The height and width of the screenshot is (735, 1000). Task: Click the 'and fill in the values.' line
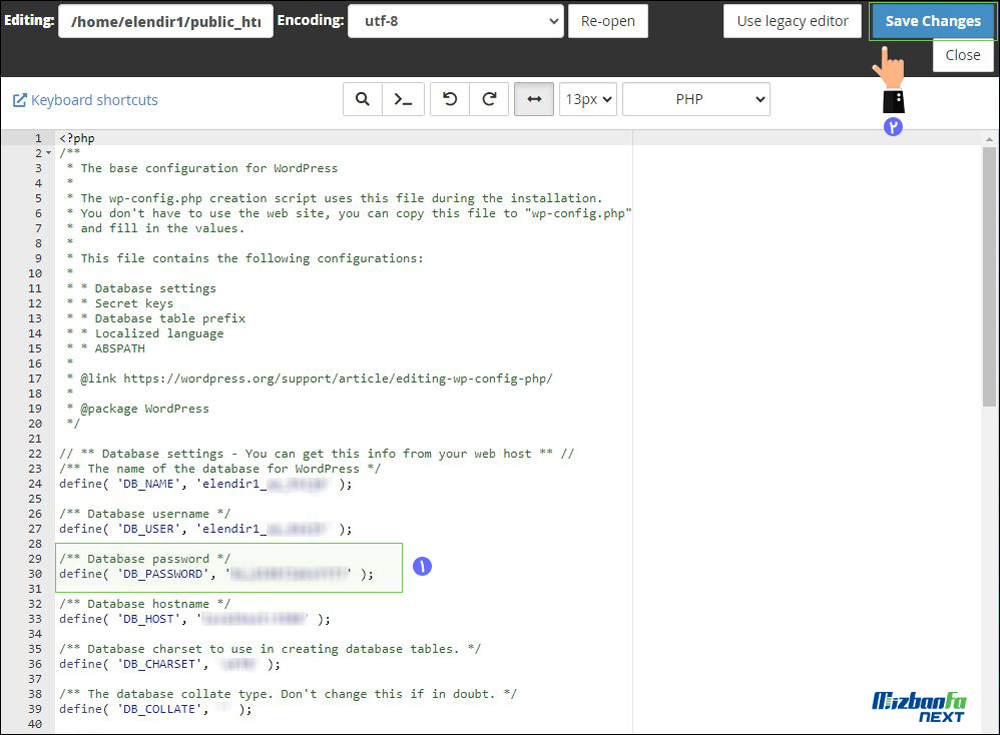tap(156, 228)
